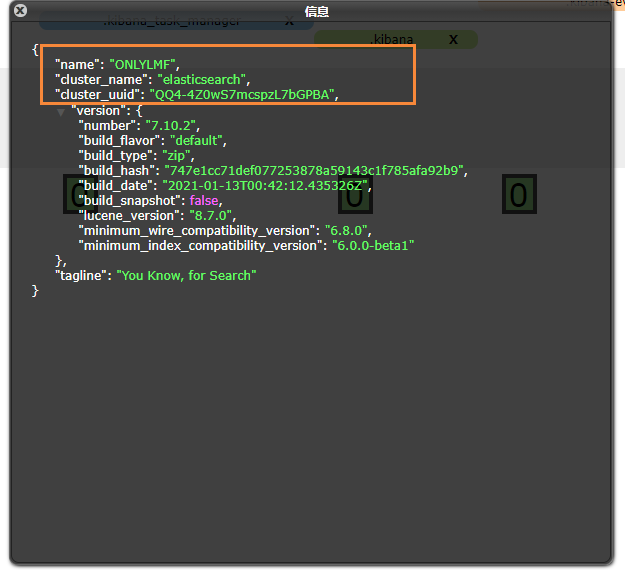Click the 信息 dialog title

point(316,12)
